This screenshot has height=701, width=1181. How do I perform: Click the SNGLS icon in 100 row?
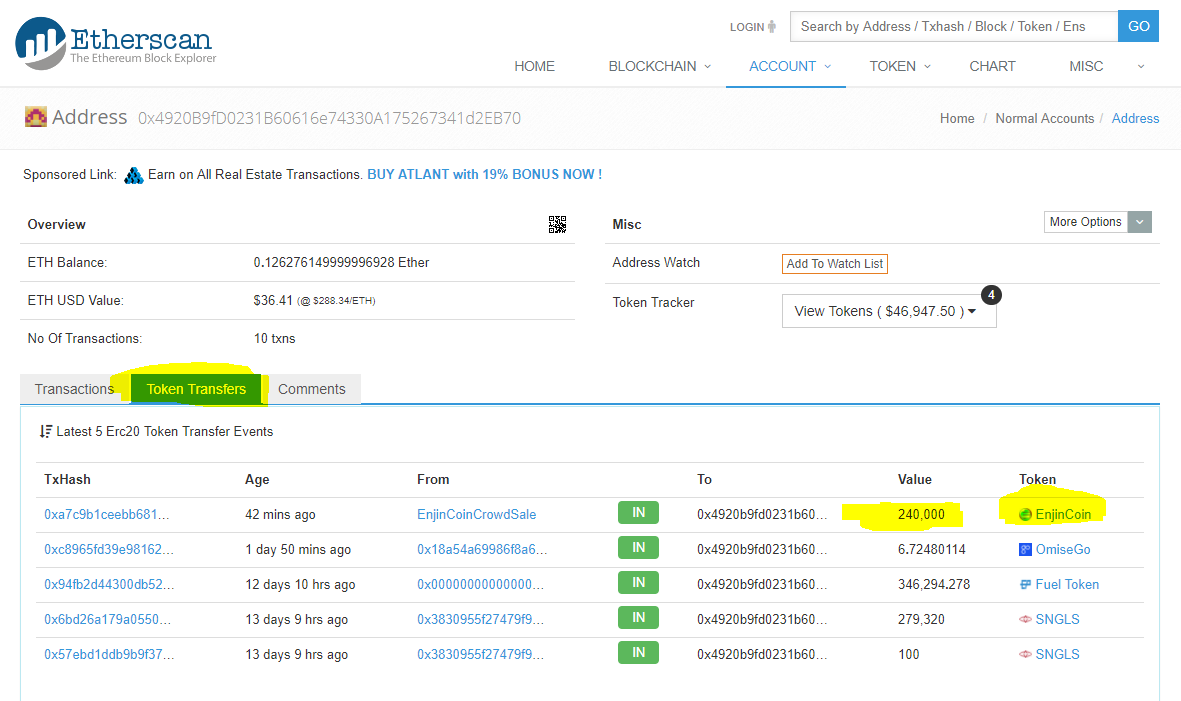coord(1025,654)
